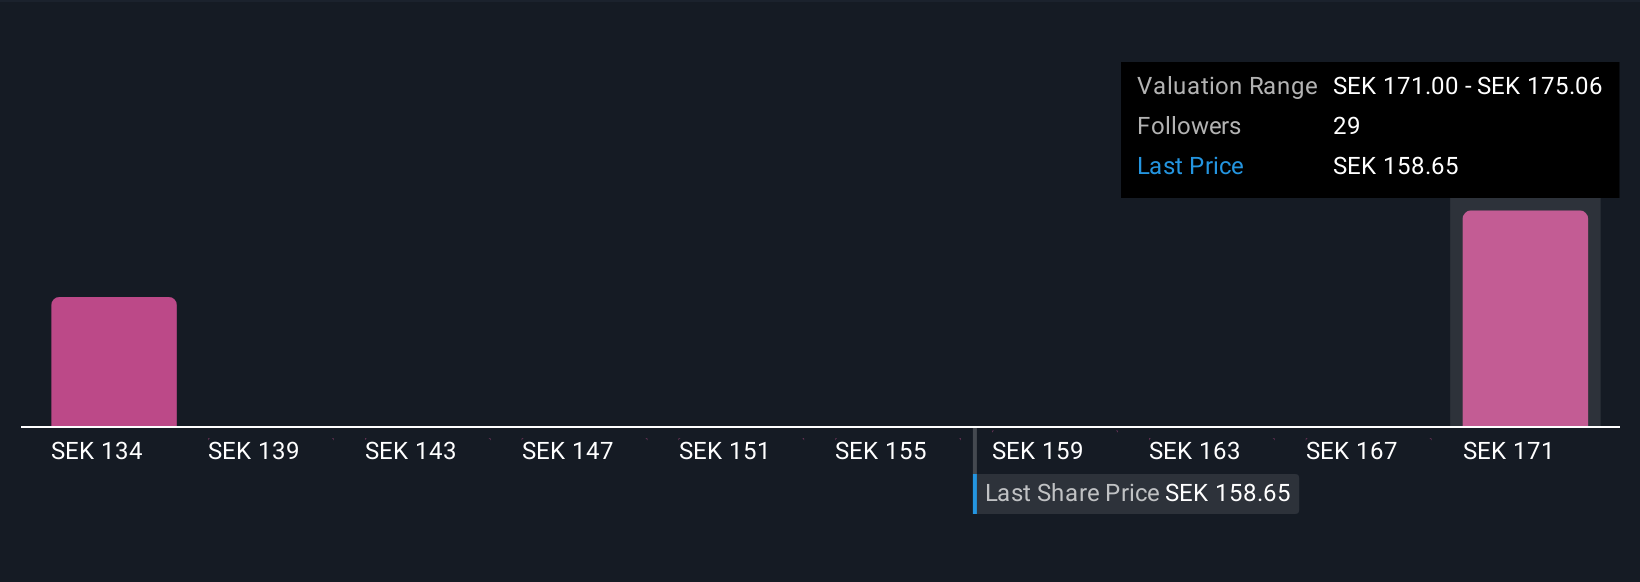Click the pink bar at SEK 171
Viewport: 1640px width, 582px height.
coord(1525,319)
